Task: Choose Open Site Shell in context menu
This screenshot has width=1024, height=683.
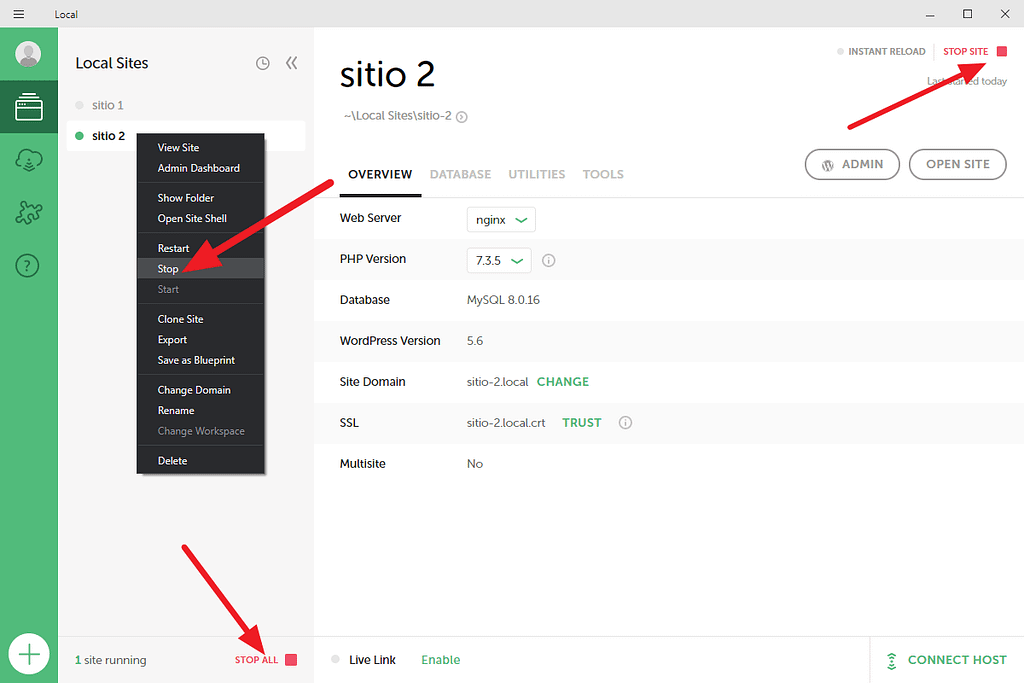Action: point(200,218)
